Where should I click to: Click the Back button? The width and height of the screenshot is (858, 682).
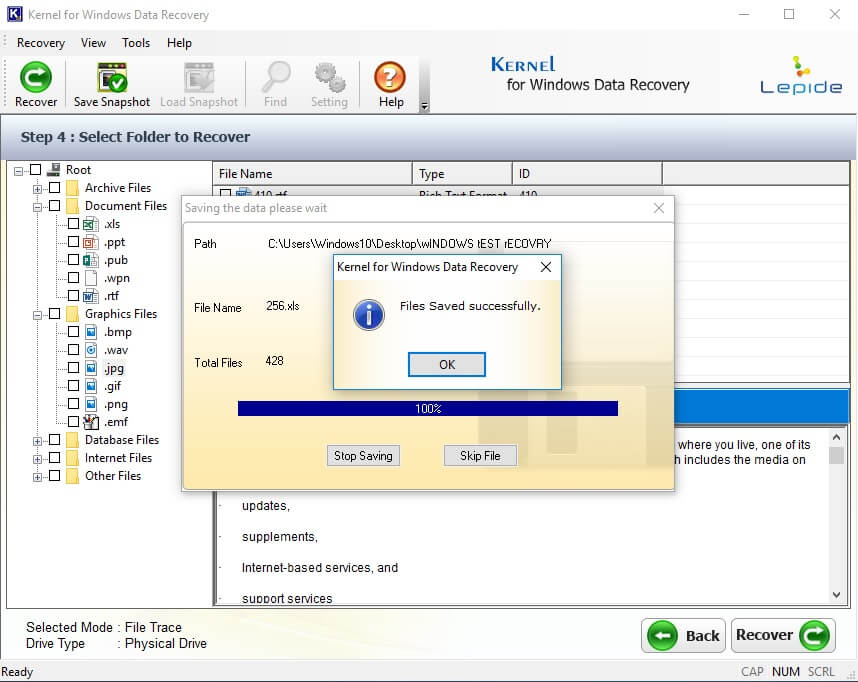tap(683, 635)
